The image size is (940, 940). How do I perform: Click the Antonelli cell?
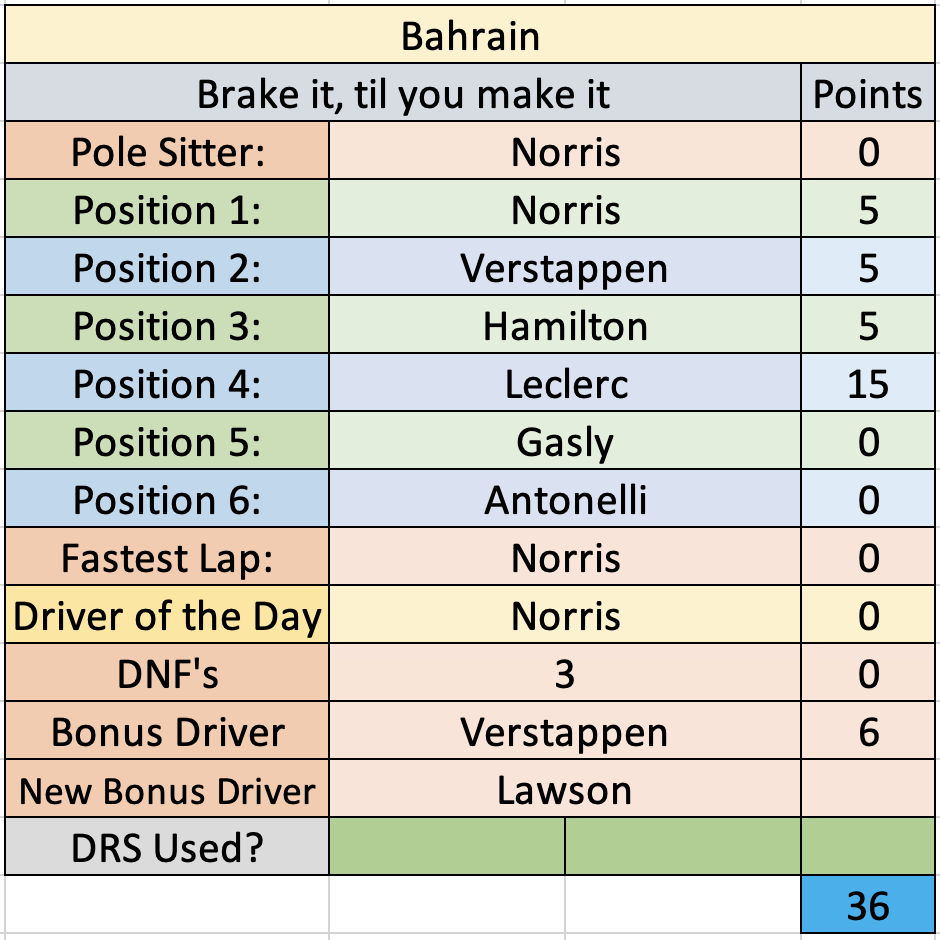coord(565,499)
